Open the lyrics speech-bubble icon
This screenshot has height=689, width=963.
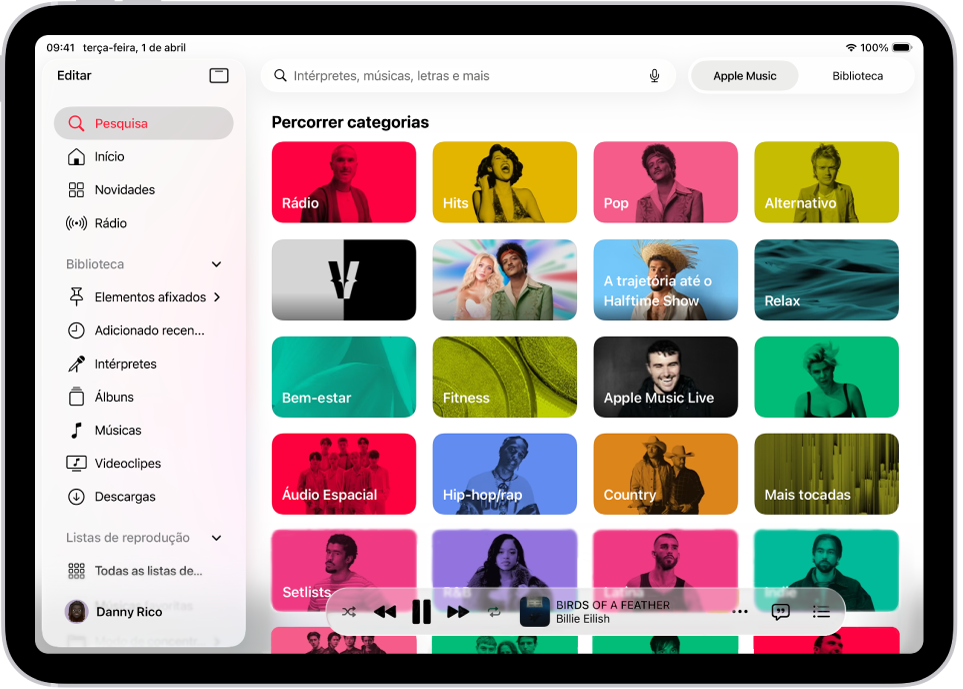(780, 612)
